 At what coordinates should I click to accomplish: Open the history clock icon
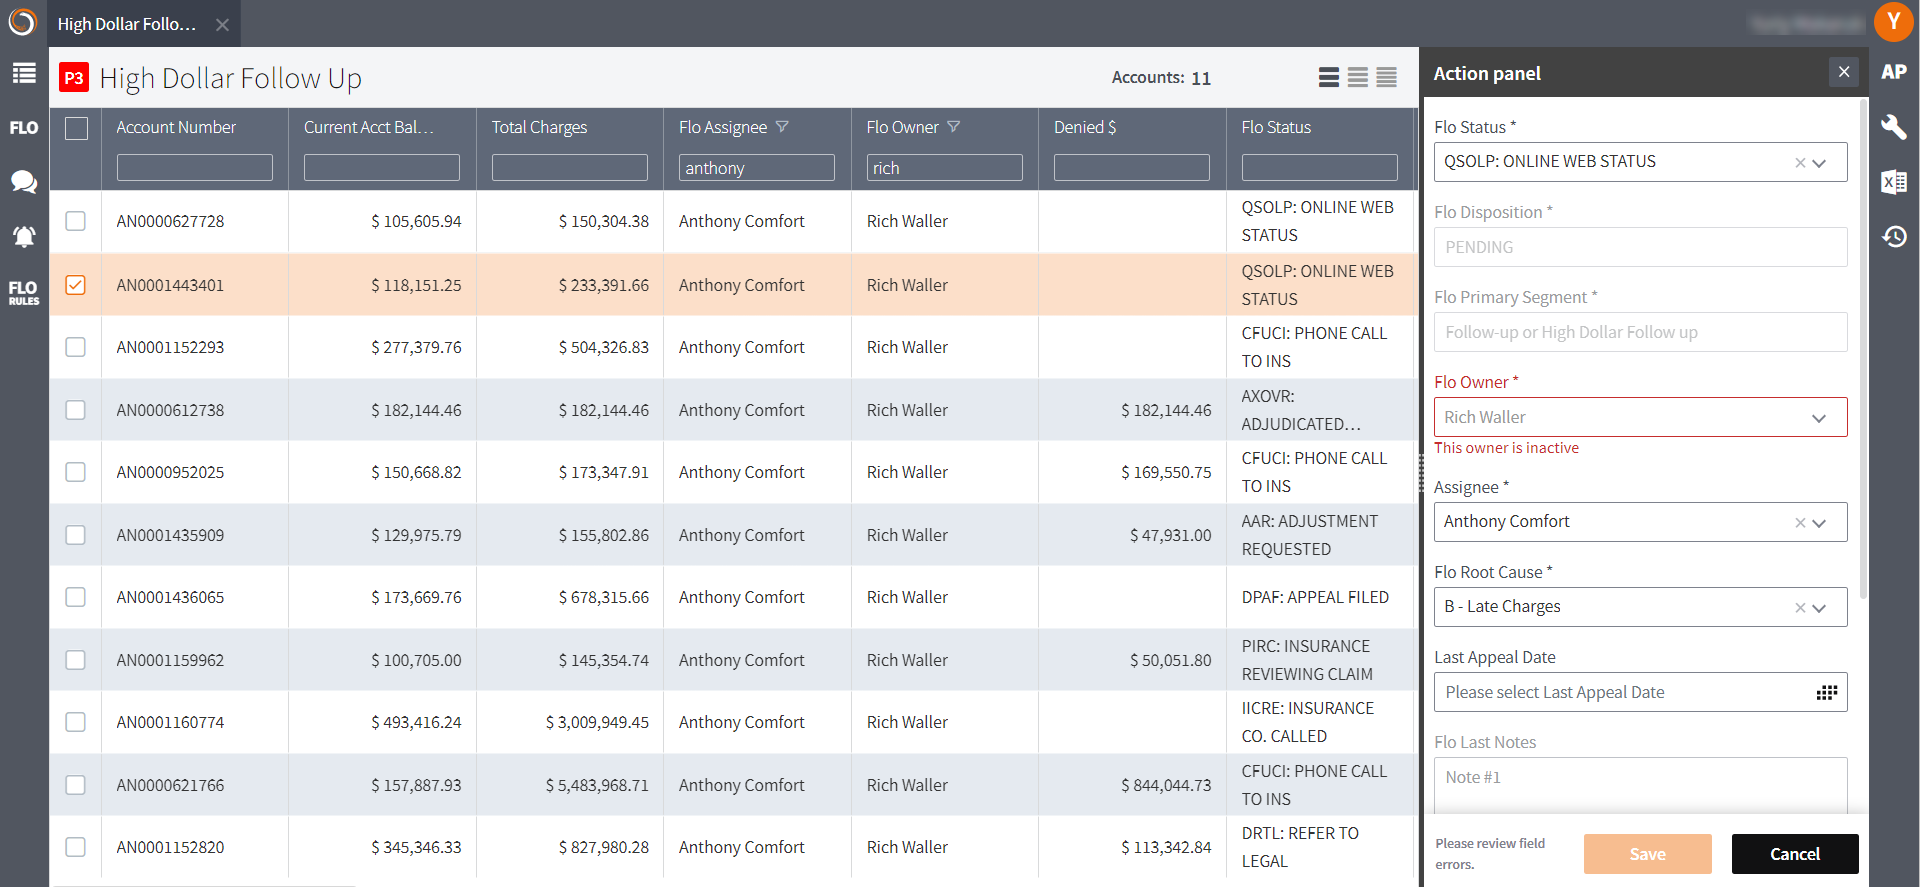[1893, 237]
